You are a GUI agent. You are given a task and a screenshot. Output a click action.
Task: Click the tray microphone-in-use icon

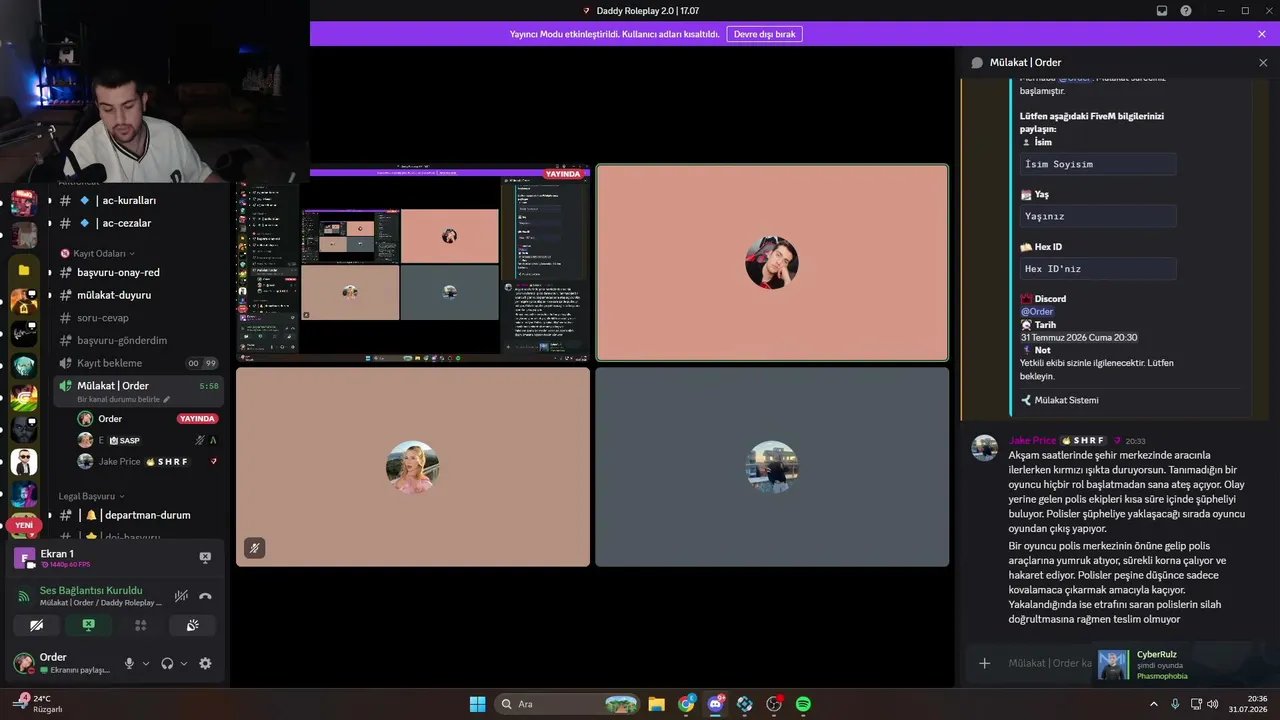coord(1175,704)
